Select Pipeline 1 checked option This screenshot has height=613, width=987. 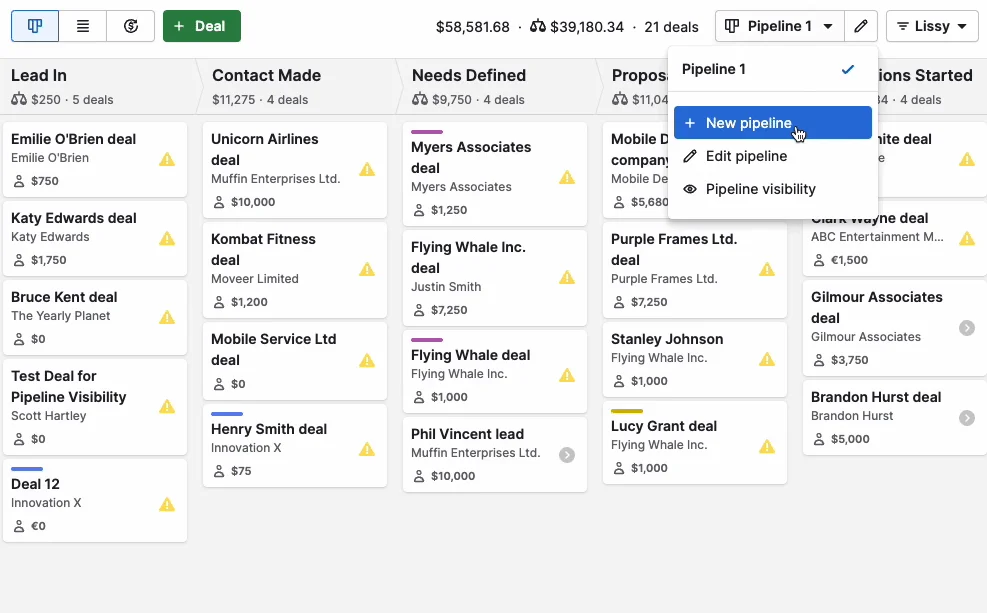pyautogui.click(x=773, y=69)
